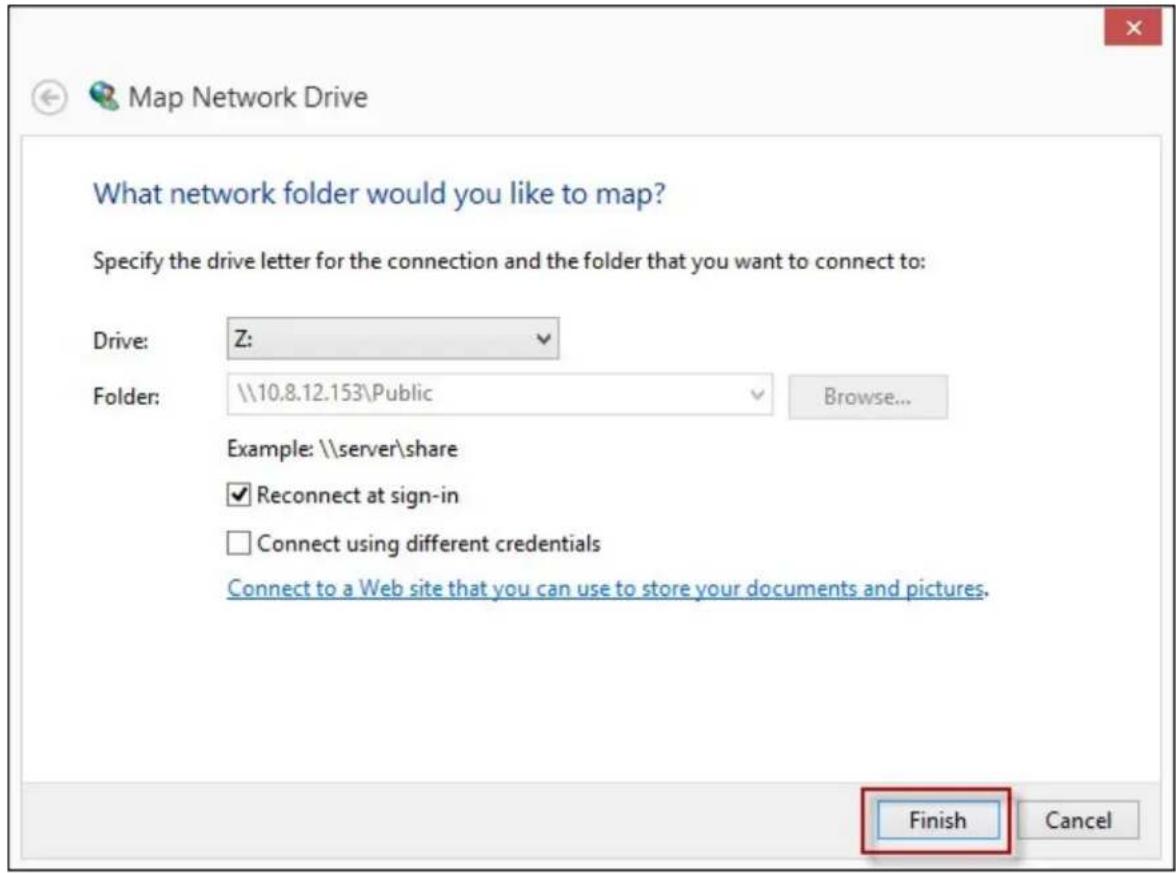Image resolution: width=1176 pixels, height=873 pixels.
Task: Click the Finish button
Action: [938, 820]
